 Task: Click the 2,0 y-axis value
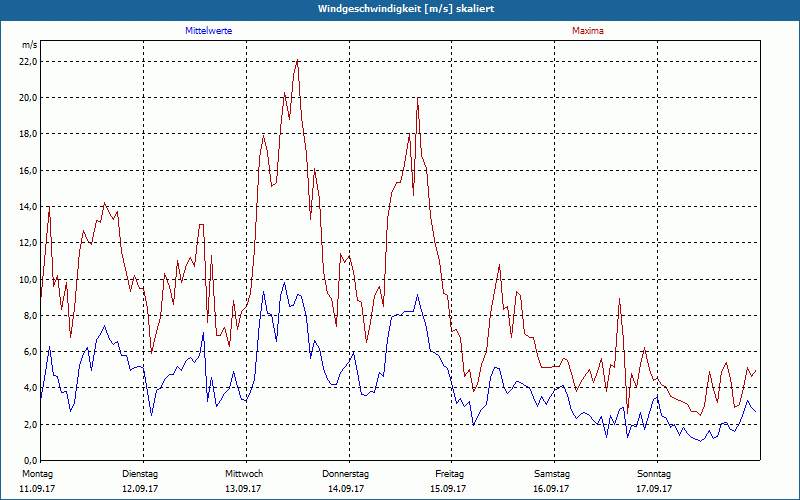tap(31, 424)
